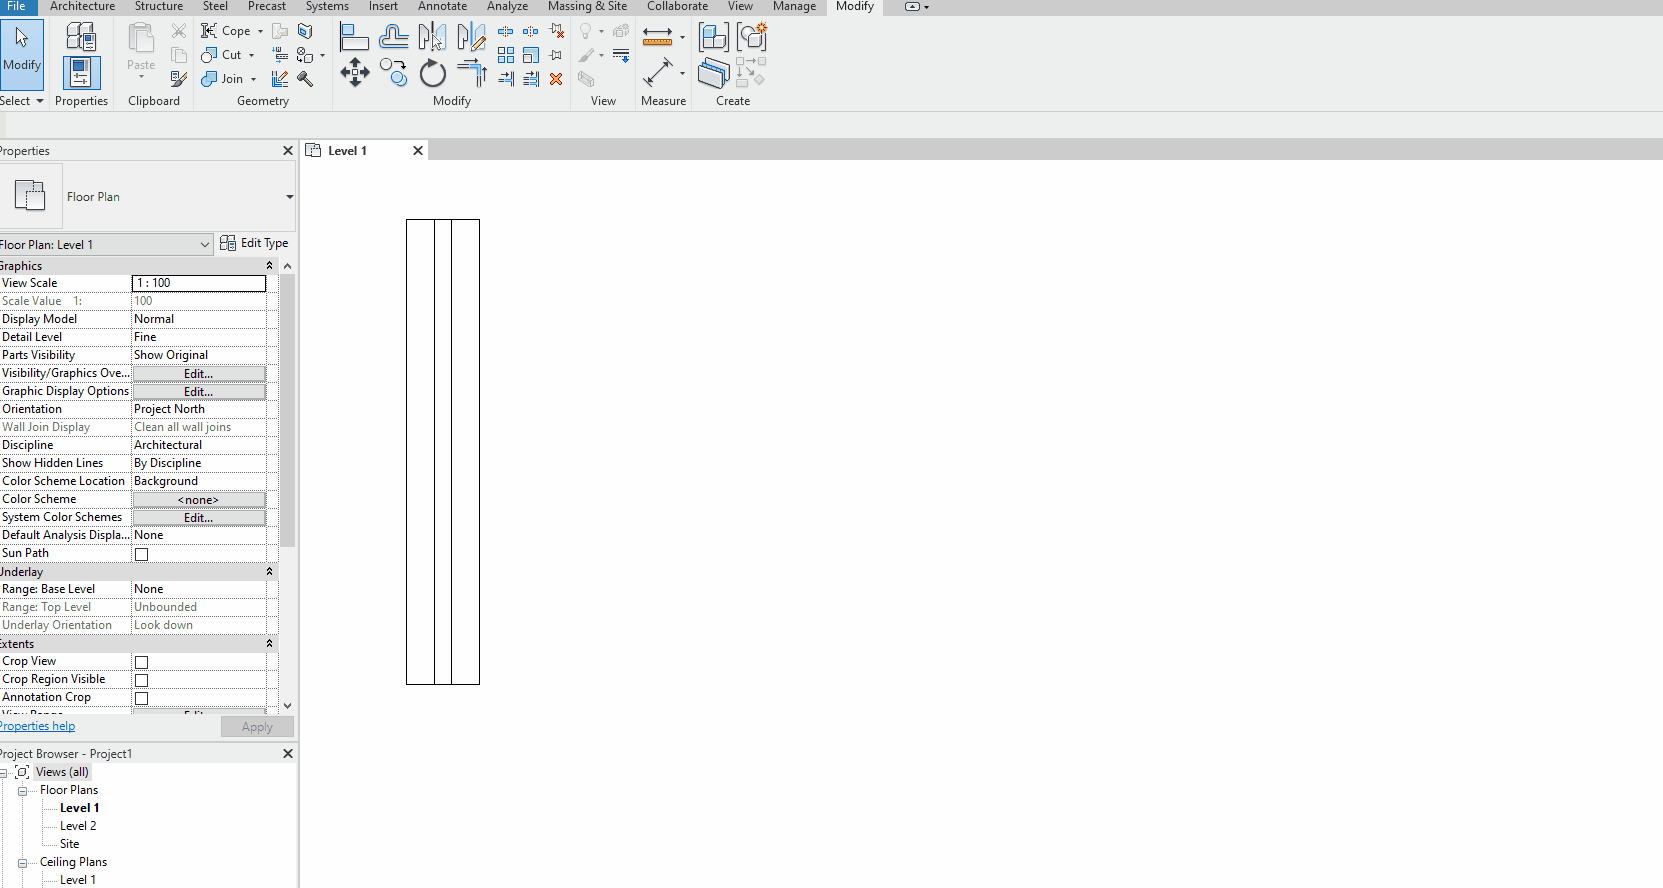This screenshot has width=1663, height=888.
Task: Click the Properties scroll down arrow
Action: pyautogui.click(x=288, y=705)
